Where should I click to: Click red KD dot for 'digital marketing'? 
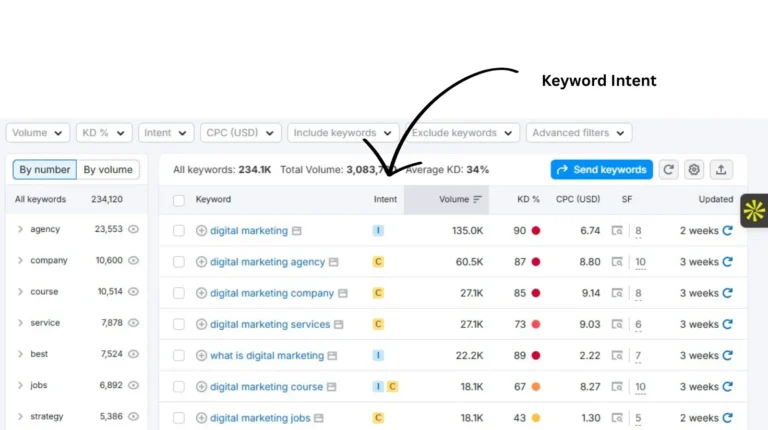point(536,231)
